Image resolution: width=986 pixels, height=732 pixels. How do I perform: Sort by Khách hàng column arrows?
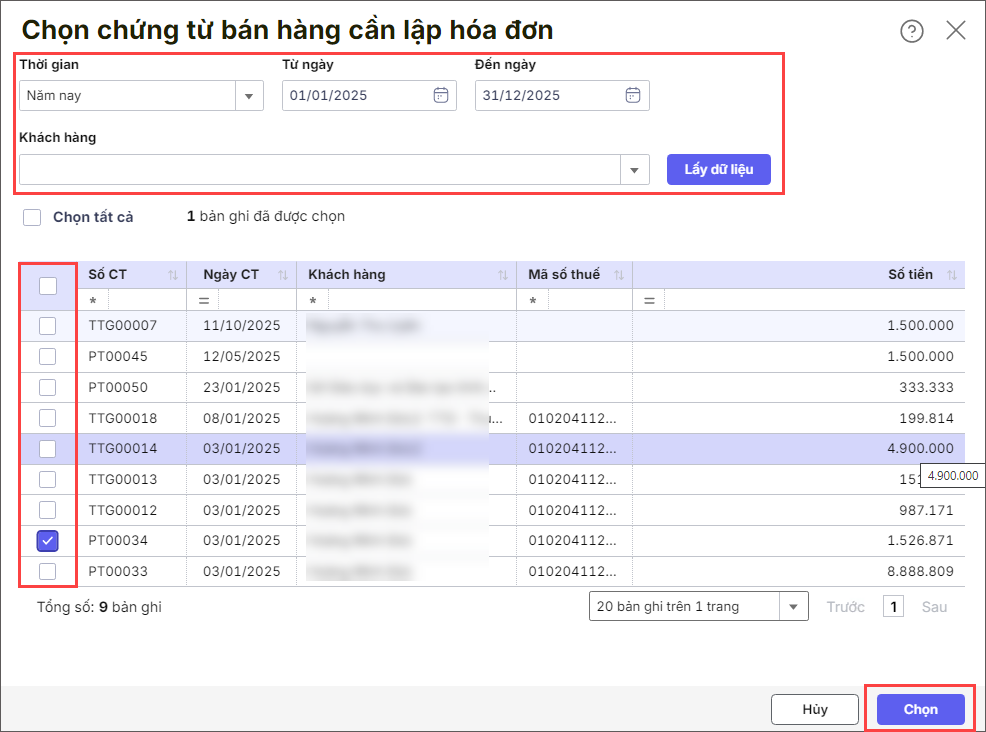click(x=502, y=275)
